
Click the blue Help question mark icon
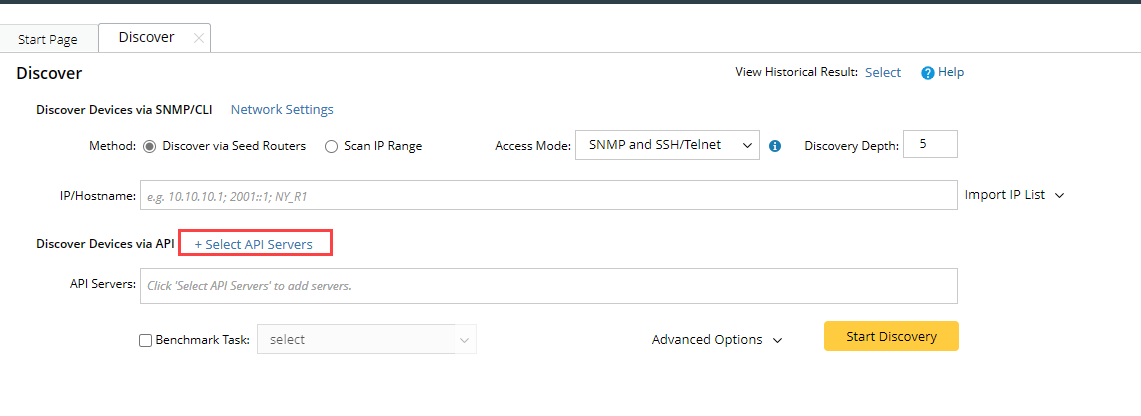[x=927, y=73]
